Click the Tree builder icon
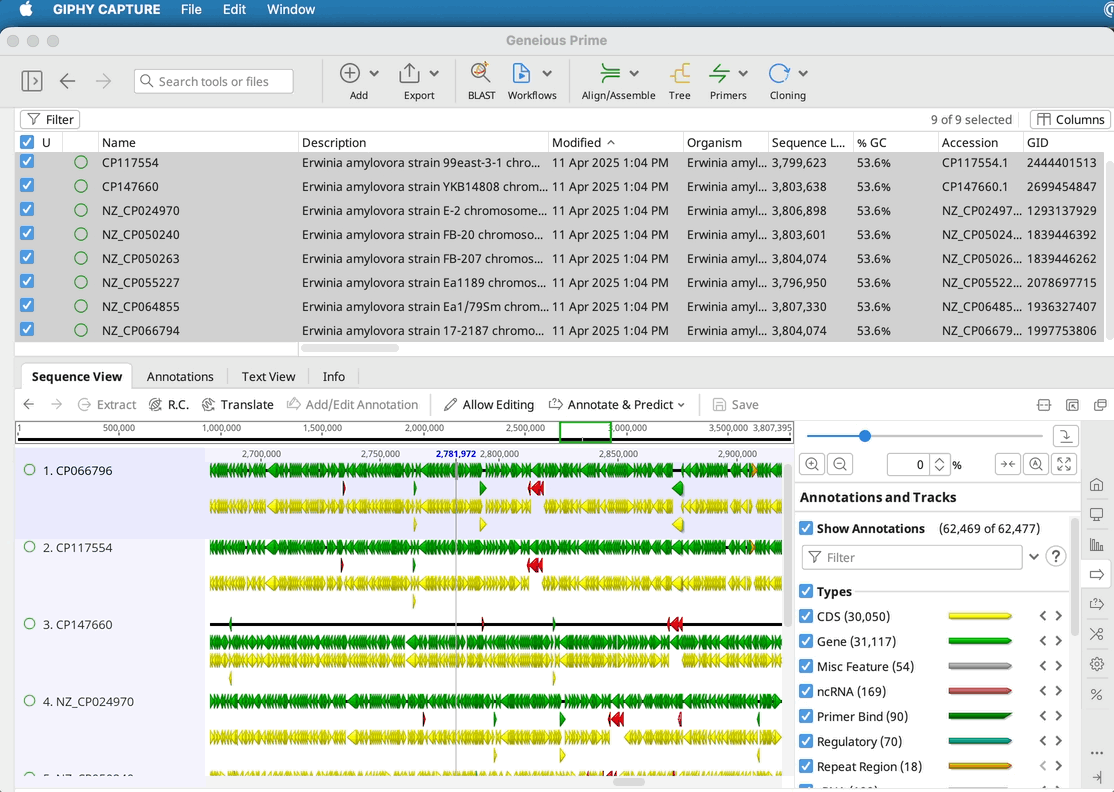 (x=680, y=74)
